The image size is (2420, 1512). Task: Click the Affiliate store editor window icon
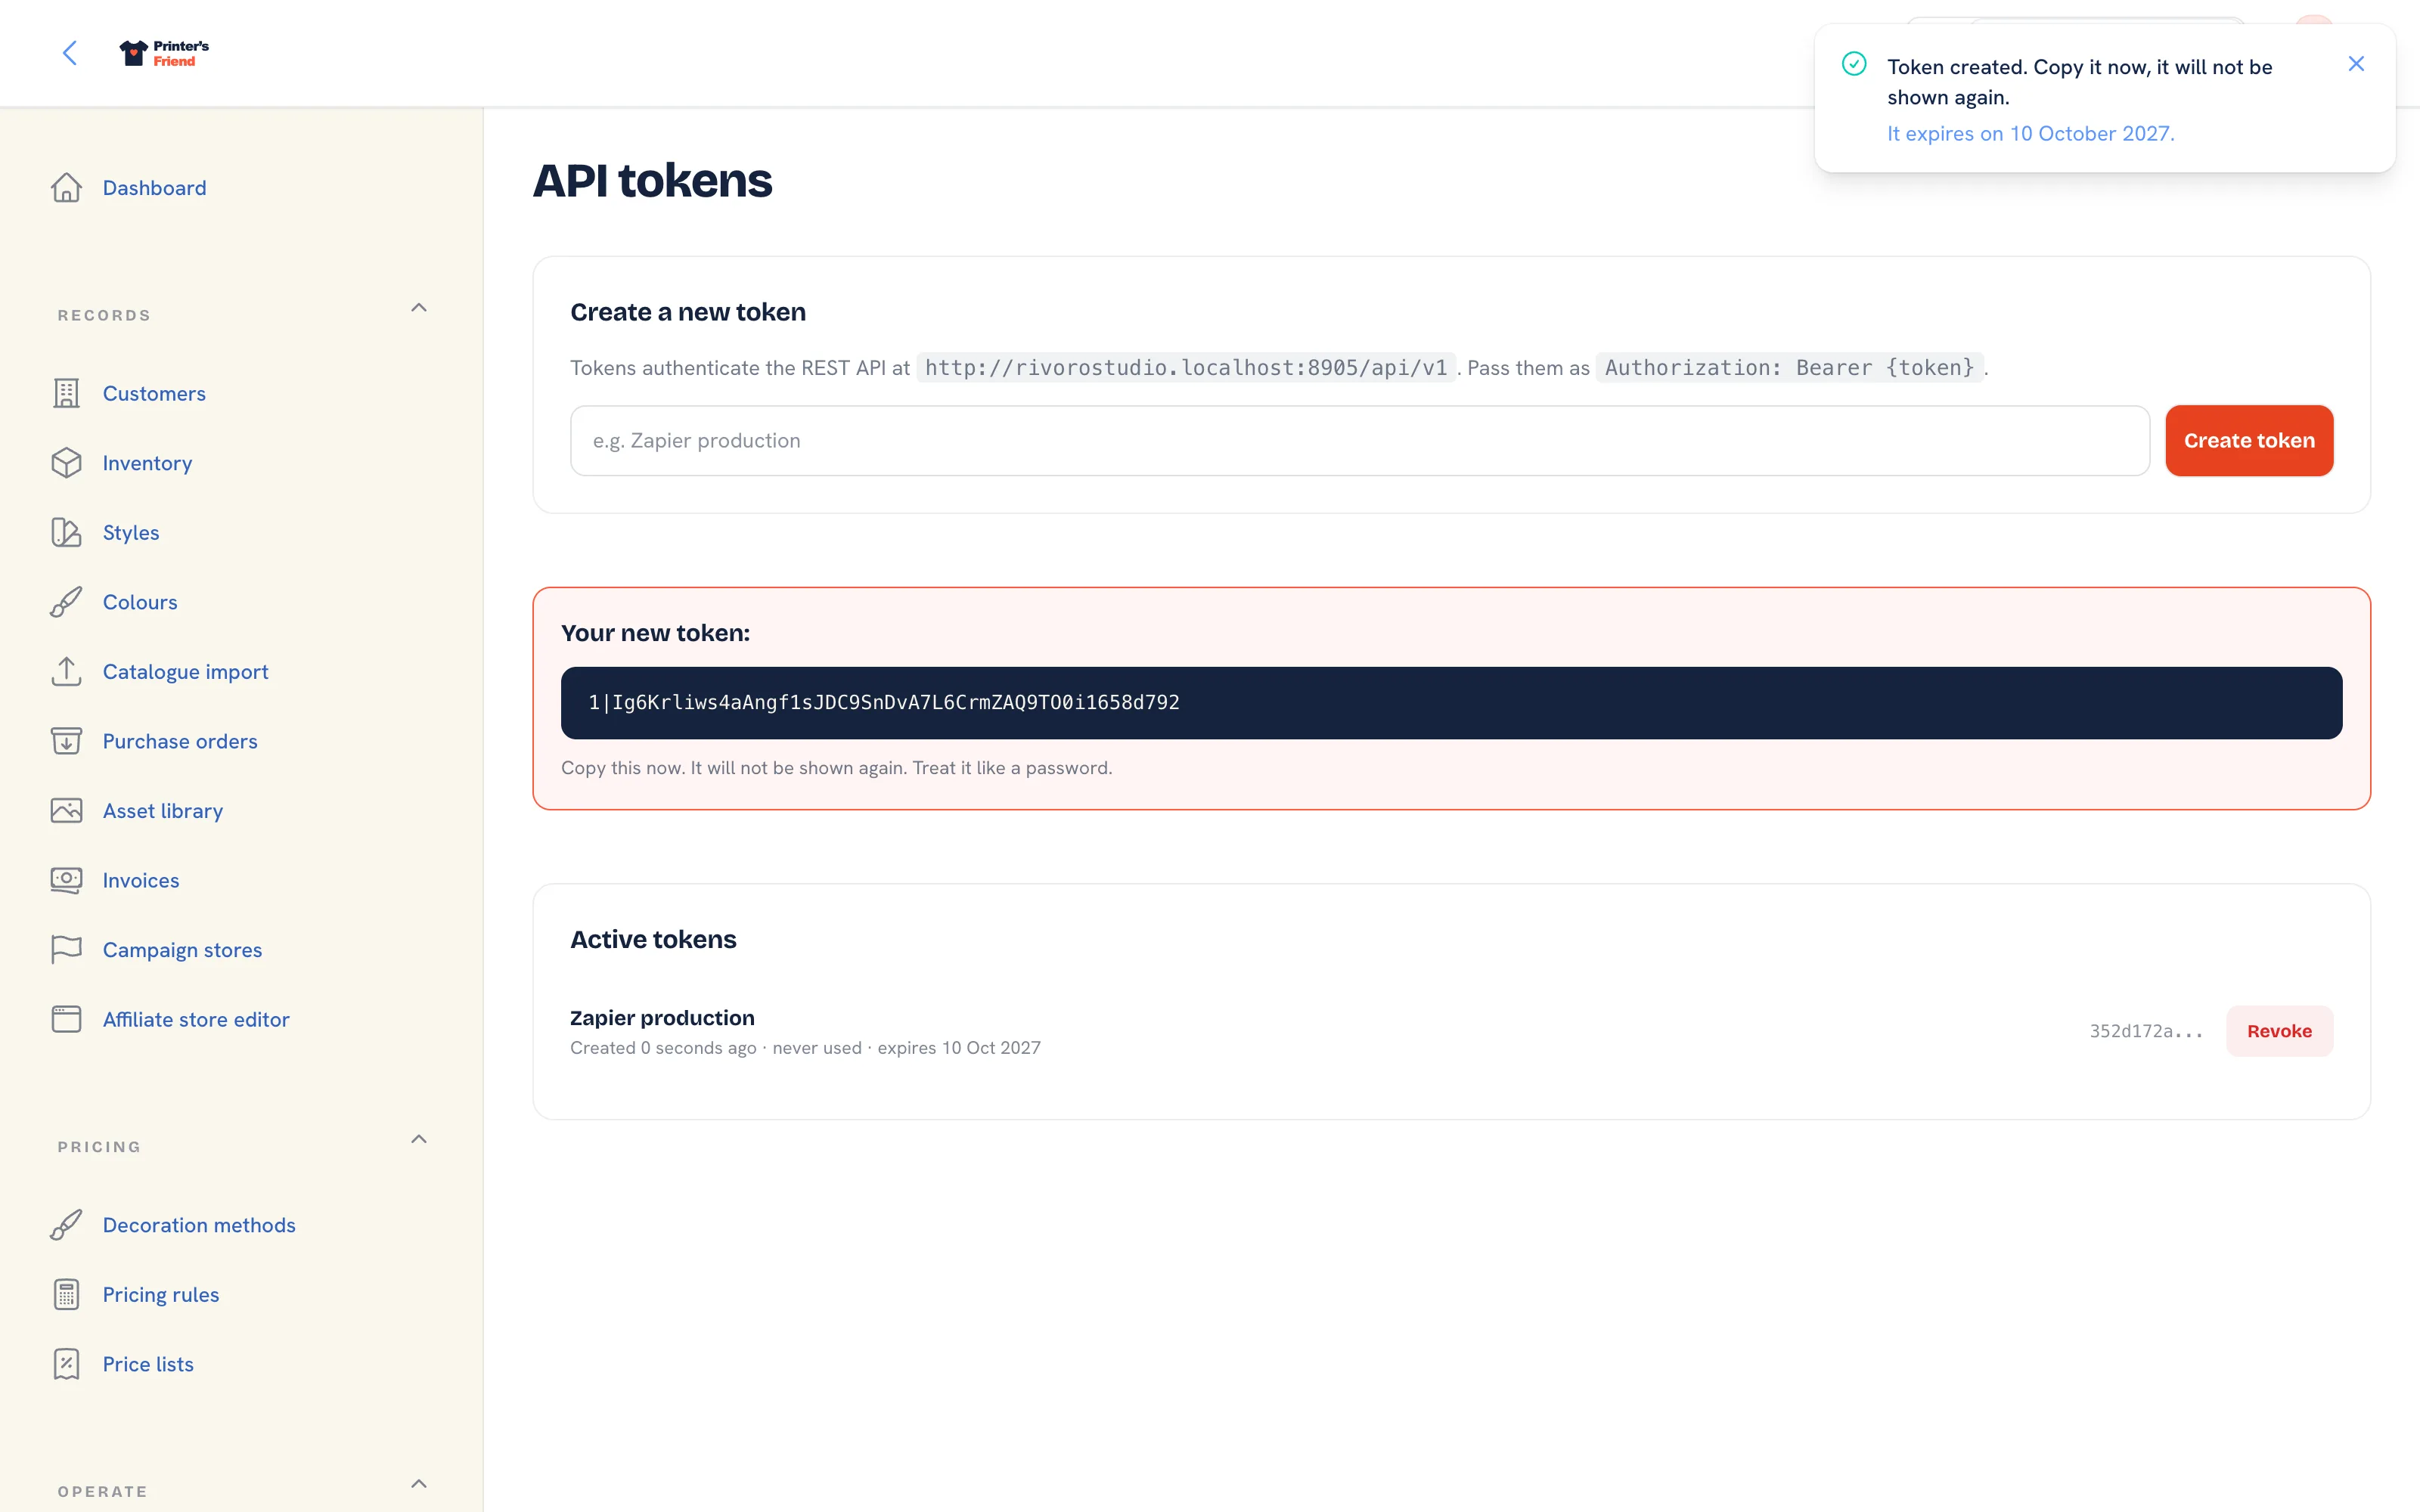pos(66,1019)
